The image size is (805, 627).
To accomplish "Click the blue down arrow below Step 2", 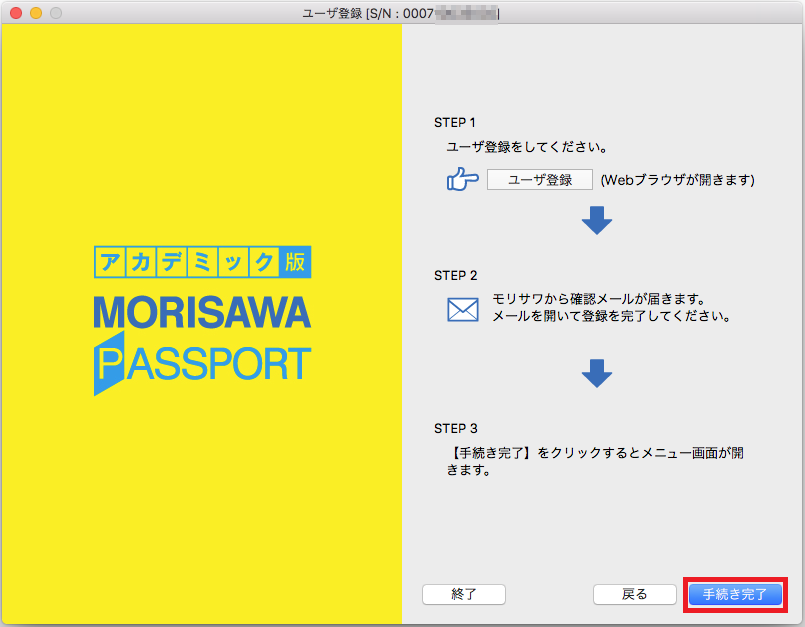I will click(596, 373).
